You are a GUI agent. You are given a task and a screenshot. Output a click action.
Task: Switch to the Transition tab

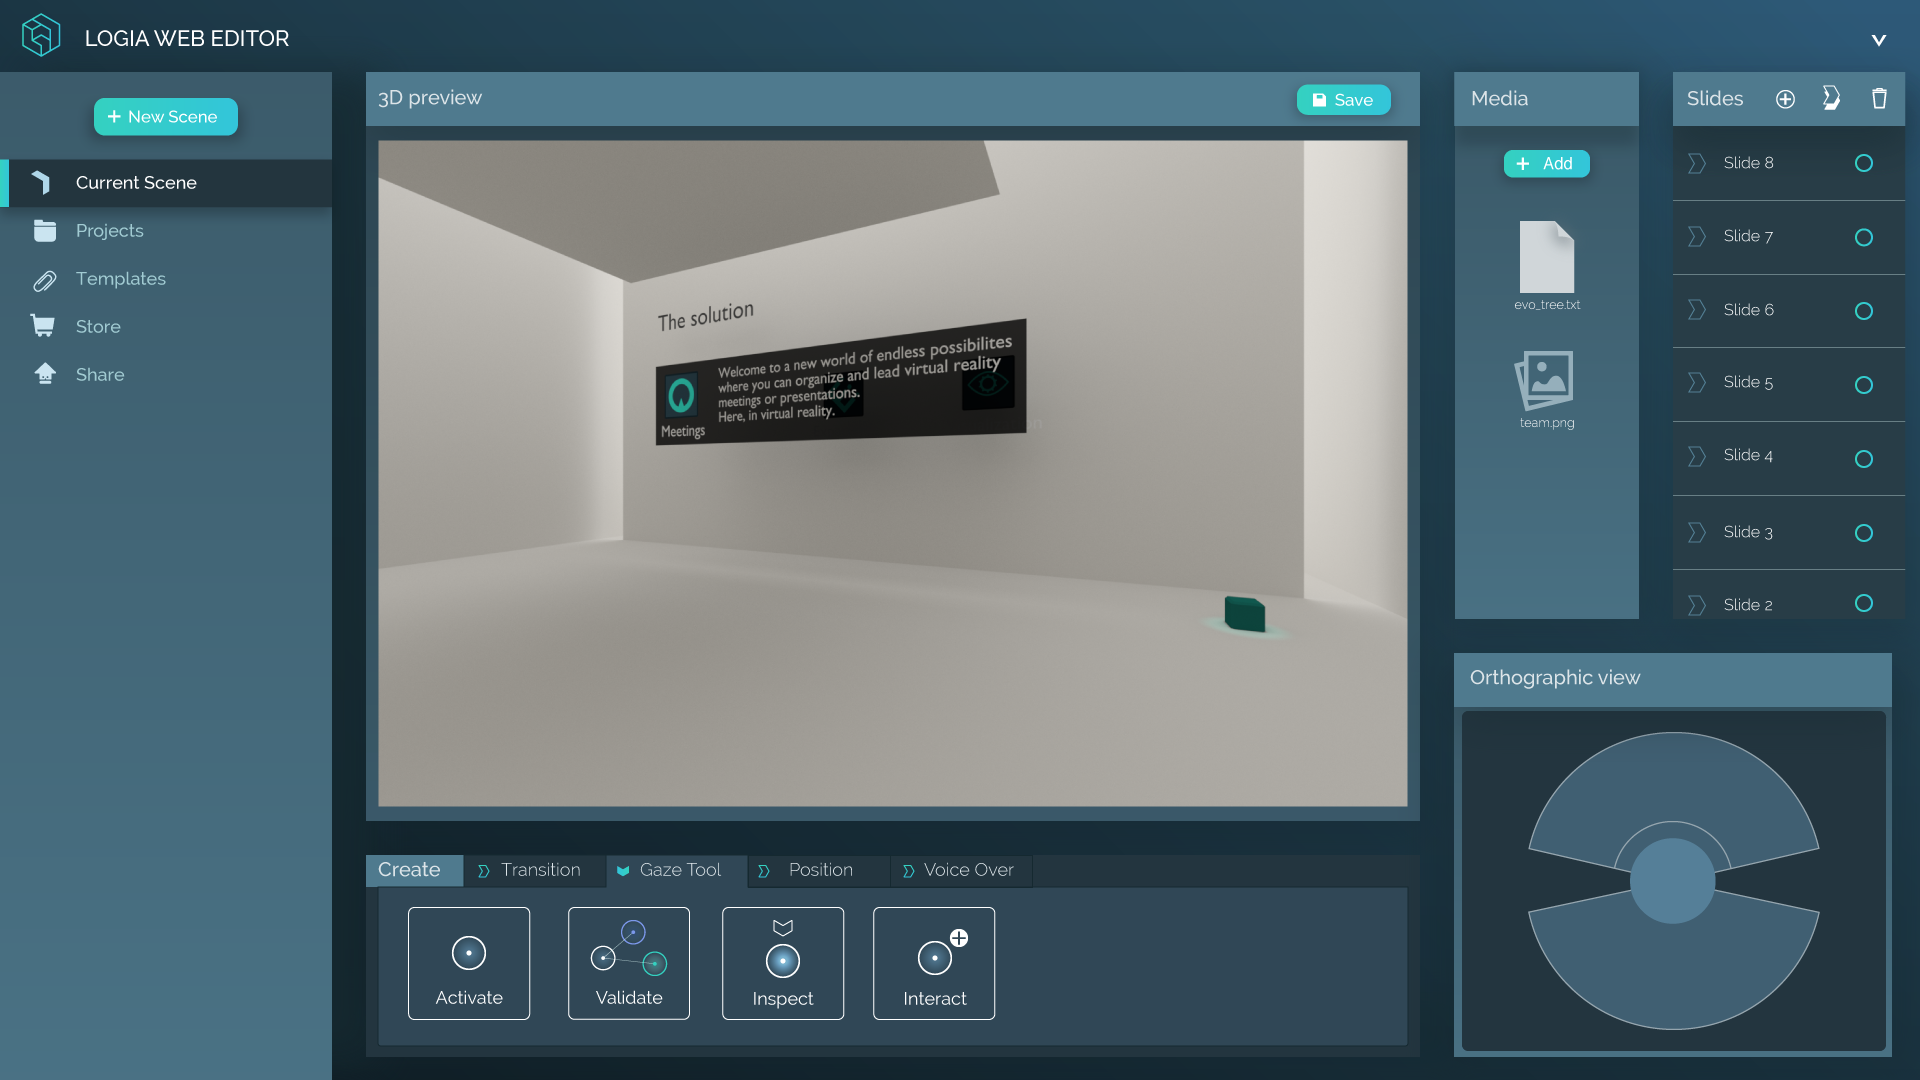(530, 870)
